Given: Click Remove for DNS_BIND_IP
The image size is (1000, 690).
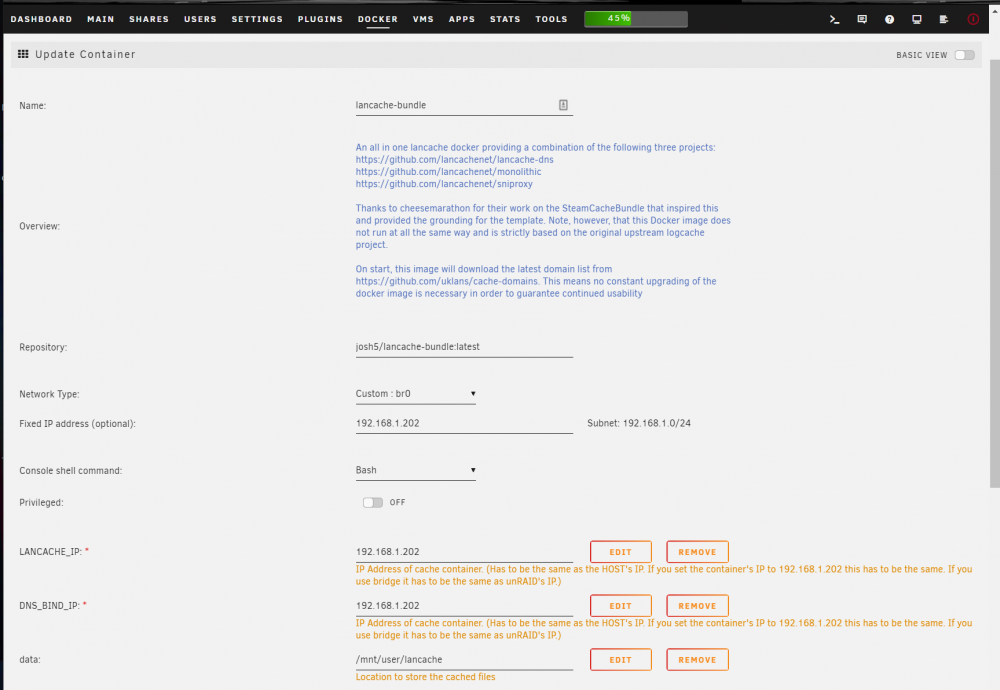Looking at the screenshot, I should 697,606.
